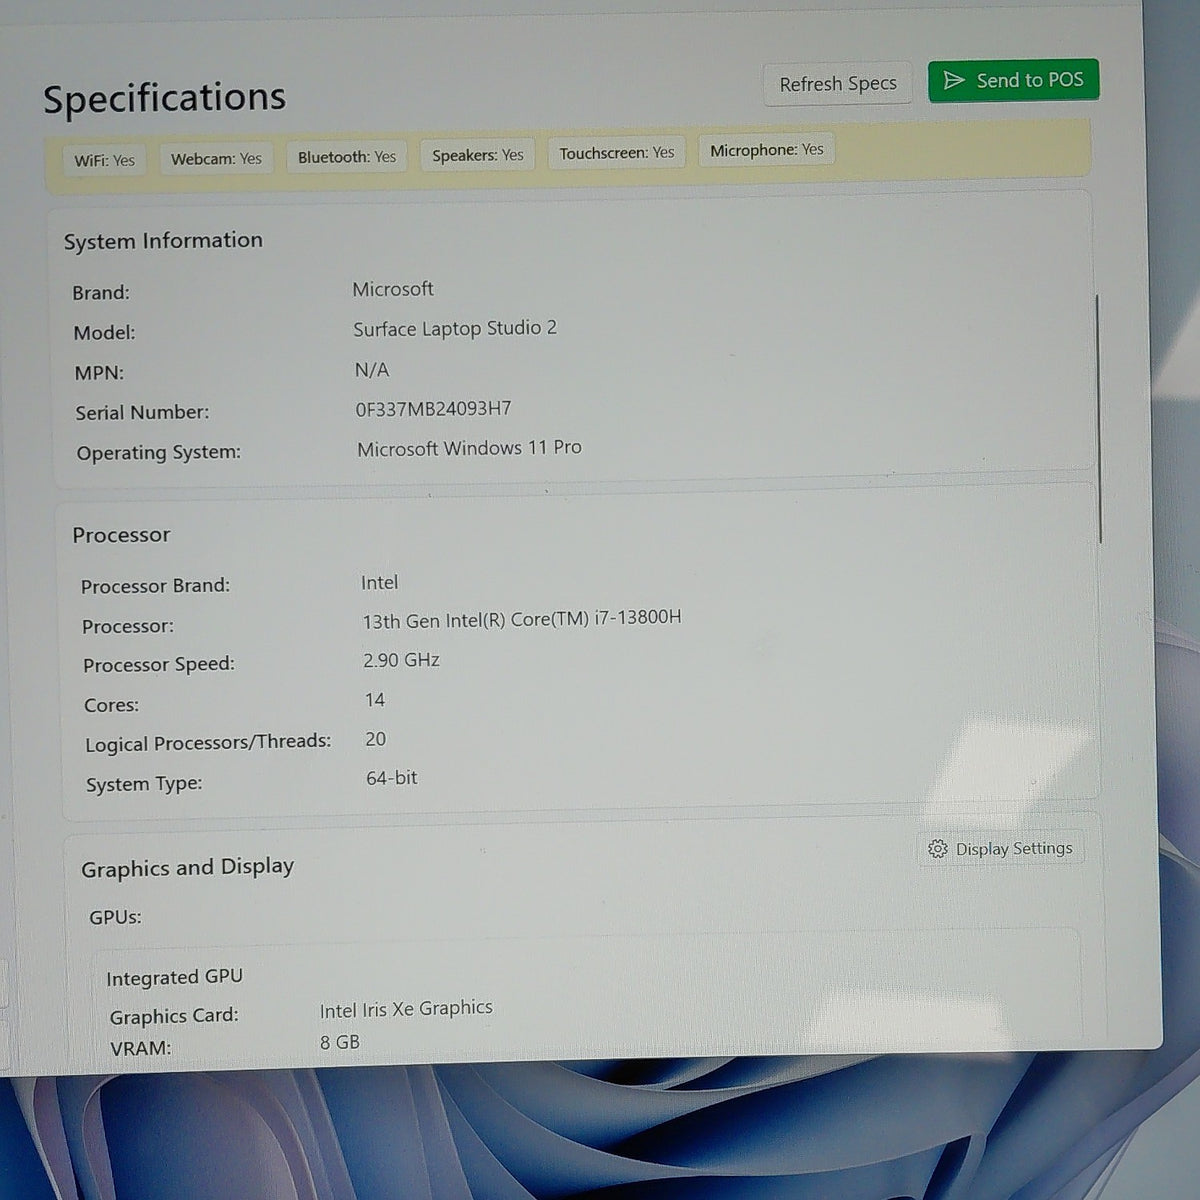1200x1200 pixels.
Task: Open Display Settings button
Action: tap(1000, 849)
